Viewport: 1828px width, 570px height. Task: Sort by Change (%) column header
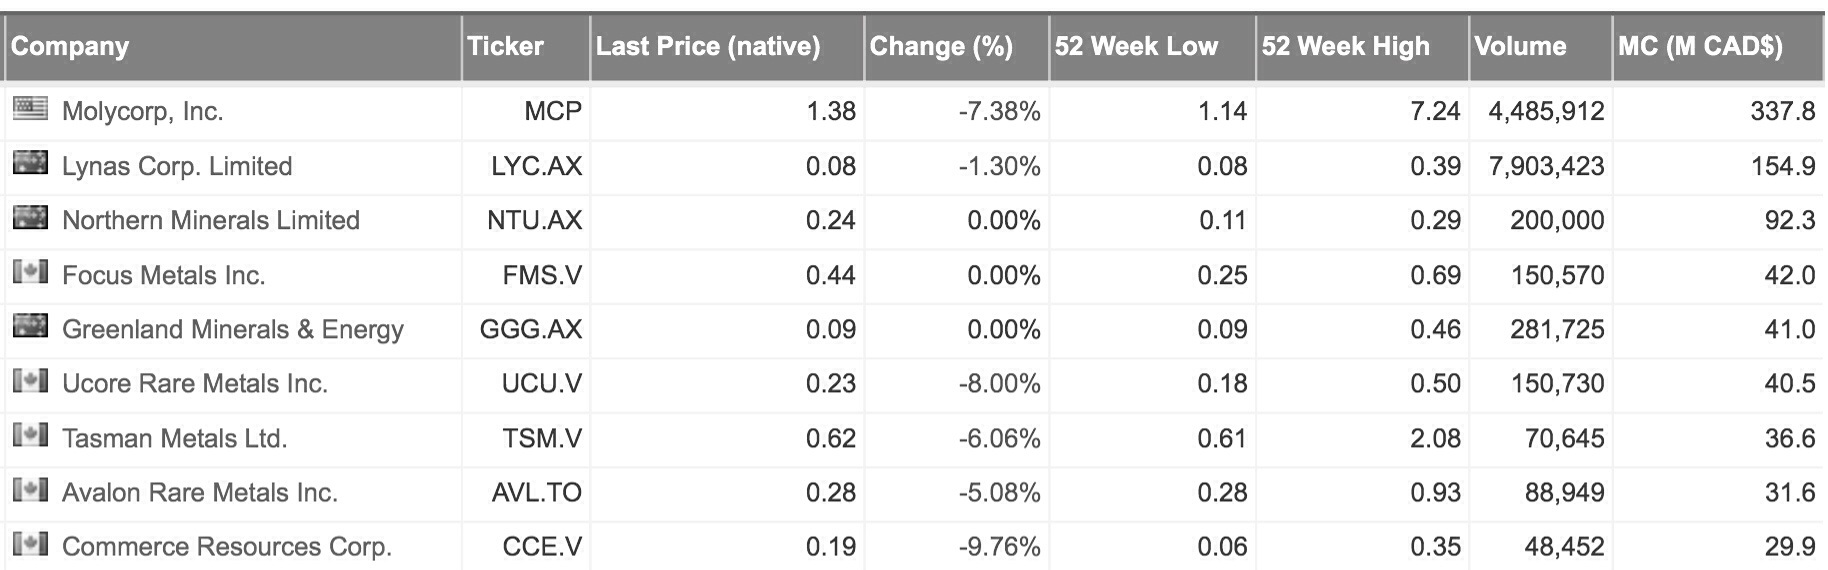point(941,47)
